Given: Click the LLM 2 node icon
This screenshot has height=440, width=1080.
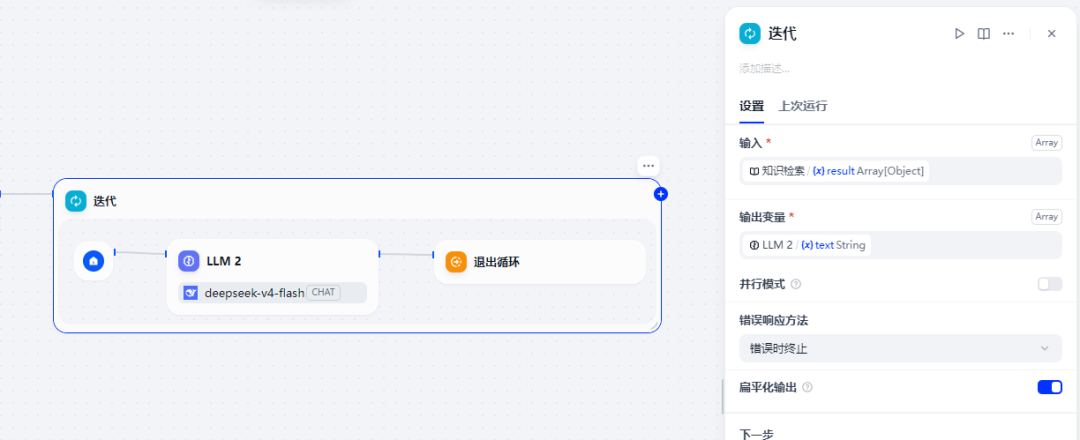Looking at the screenshot, I should coord(189,261).
